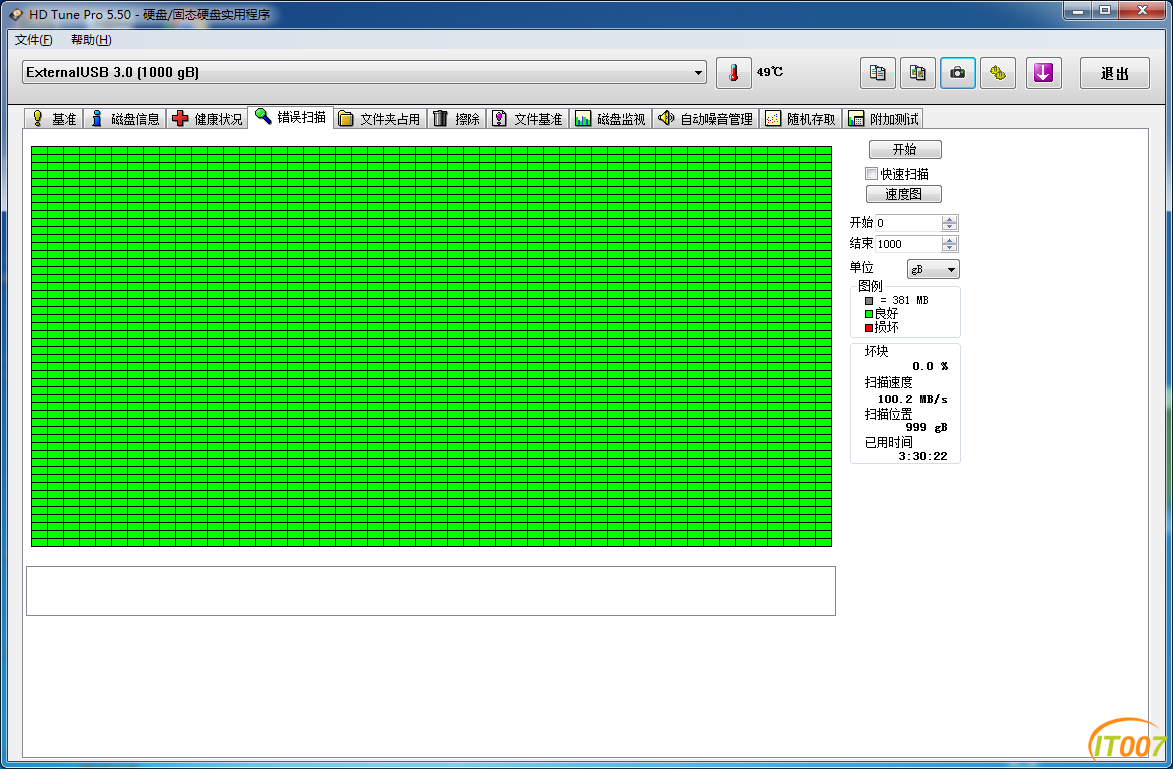Select the 错误扫描 tab

291,117
